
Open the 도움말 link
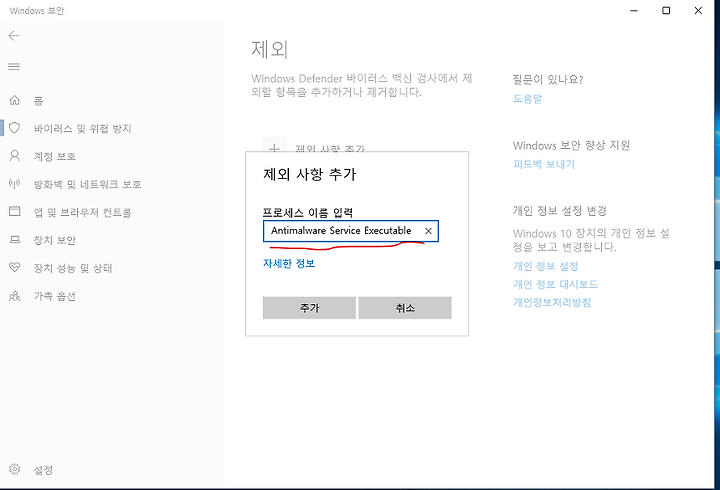528,98
